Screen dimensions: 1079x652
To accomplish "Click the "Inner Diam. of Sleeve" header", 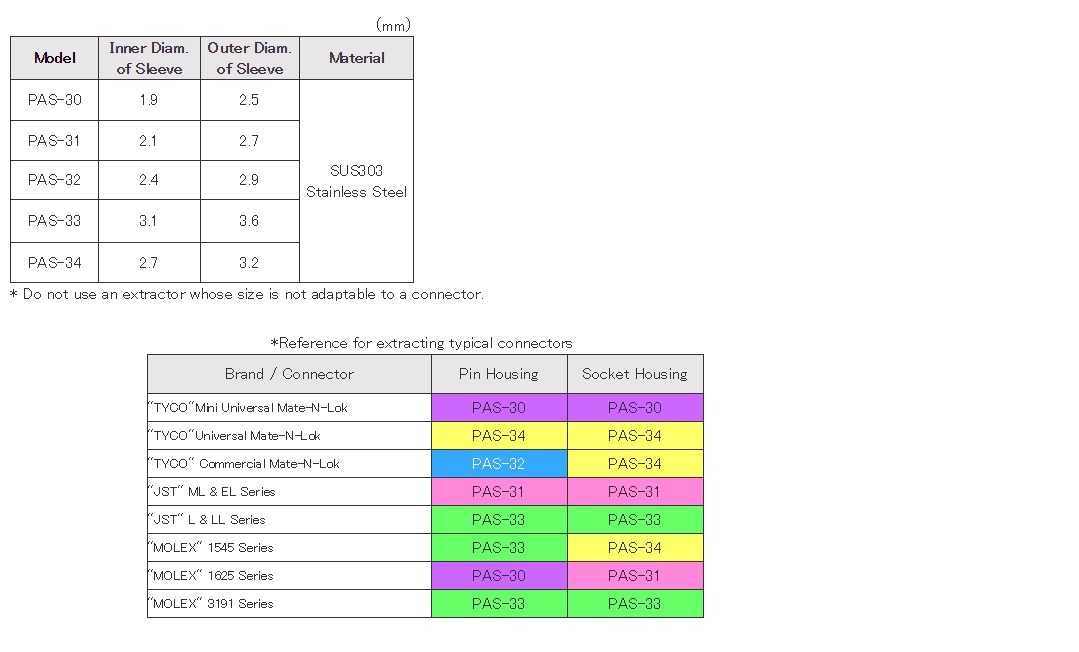I will (149, 59).
